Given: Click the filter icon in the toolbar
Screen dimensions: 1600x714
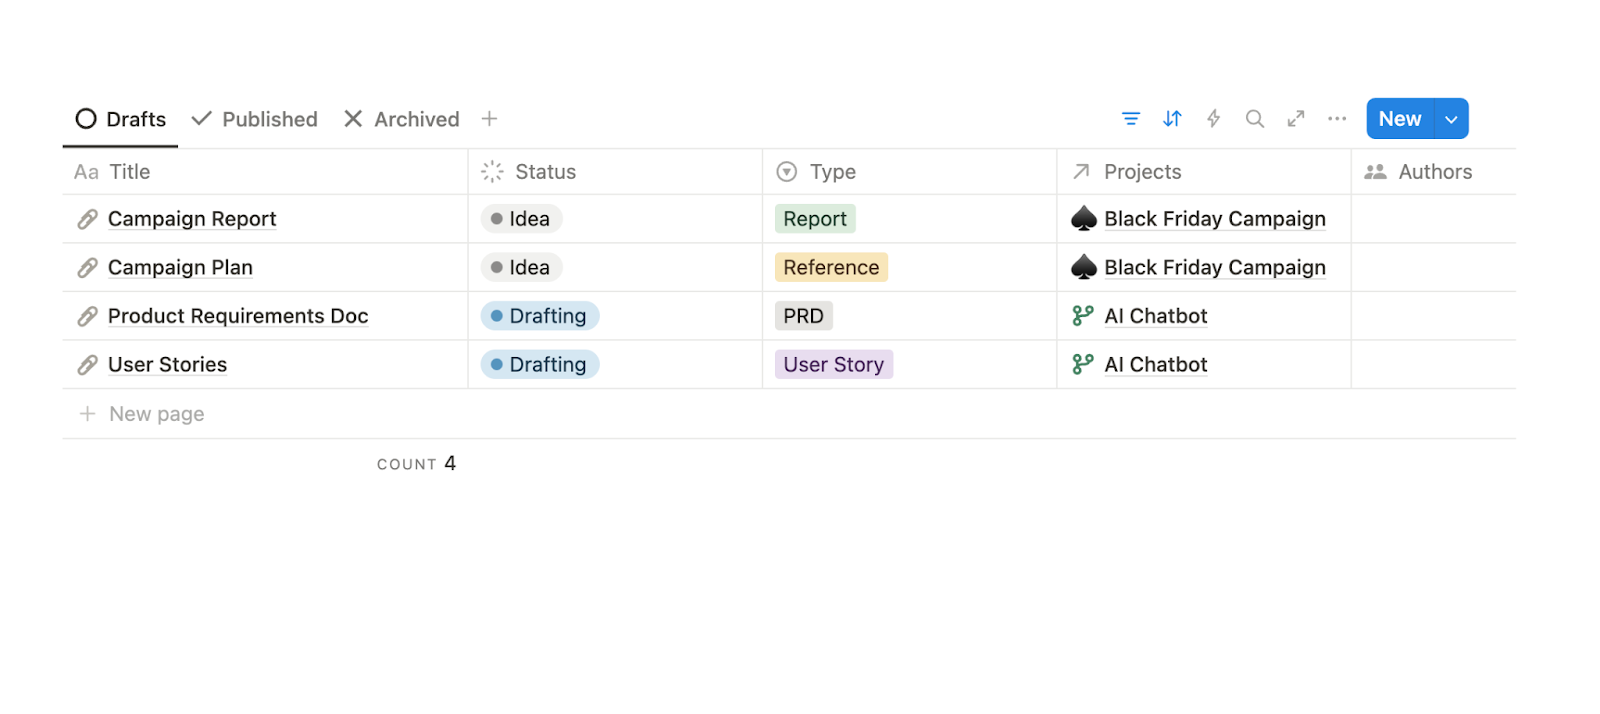Looking at the screenshot, I should [1131, 119].
